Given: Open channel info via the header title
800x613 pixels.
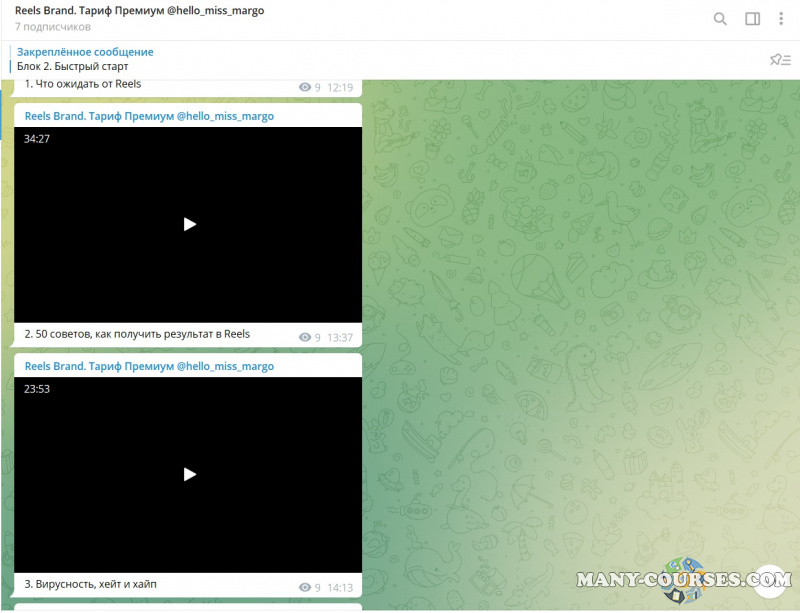Looking at the screenshot, I should (139, 10).
